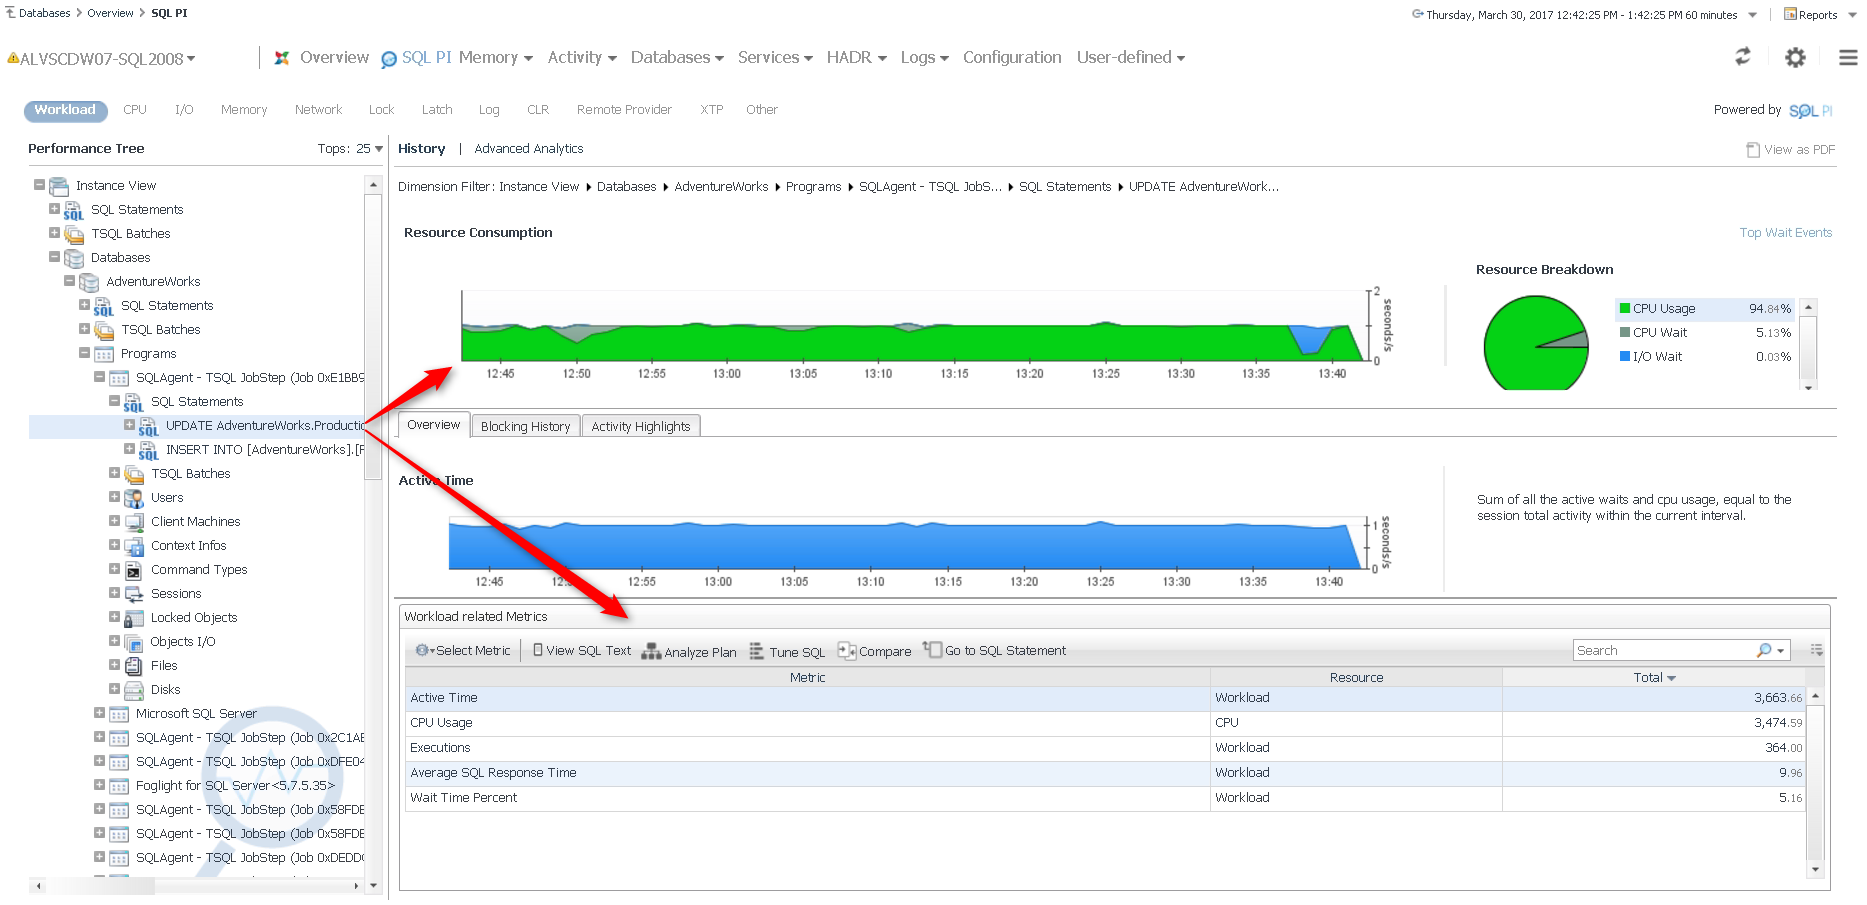Image resolution: width=1867 pixels, height=905 pixels.
Task: Click the Analyze Plan icon
Action: [x=651, y=651]
